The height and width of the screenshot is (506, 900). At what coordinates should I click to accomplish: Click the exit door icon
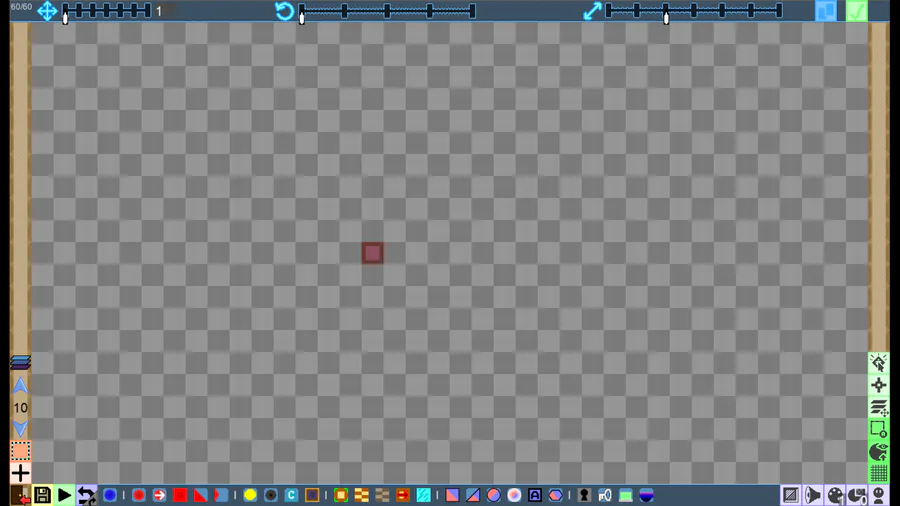click(21, 495)
